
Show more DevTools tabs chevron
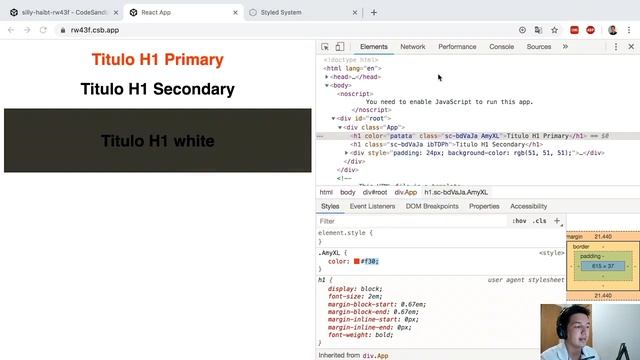(x=565, y=47)
